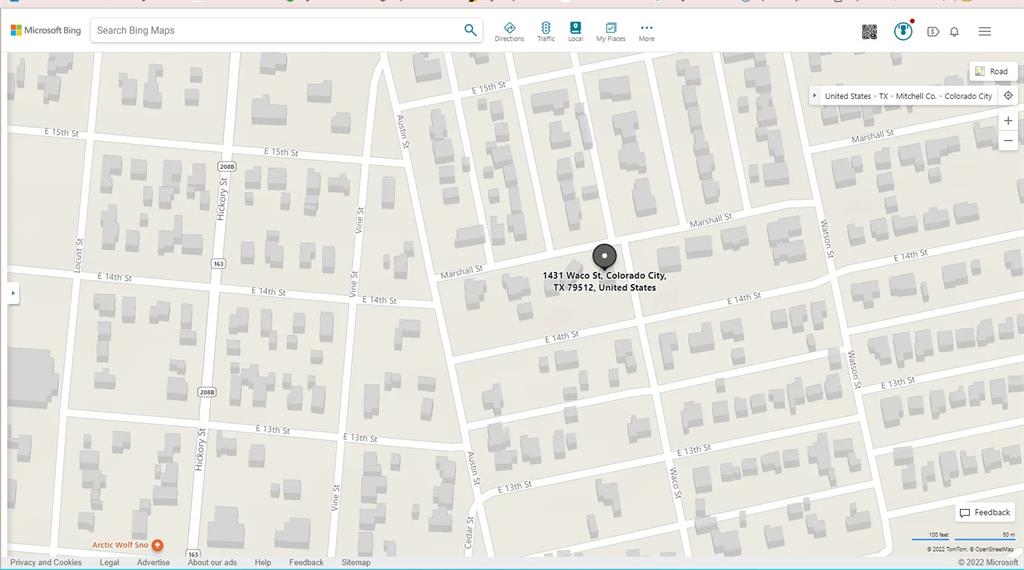
Task: Open the notifications bell
Action: (x=954, y=31)
